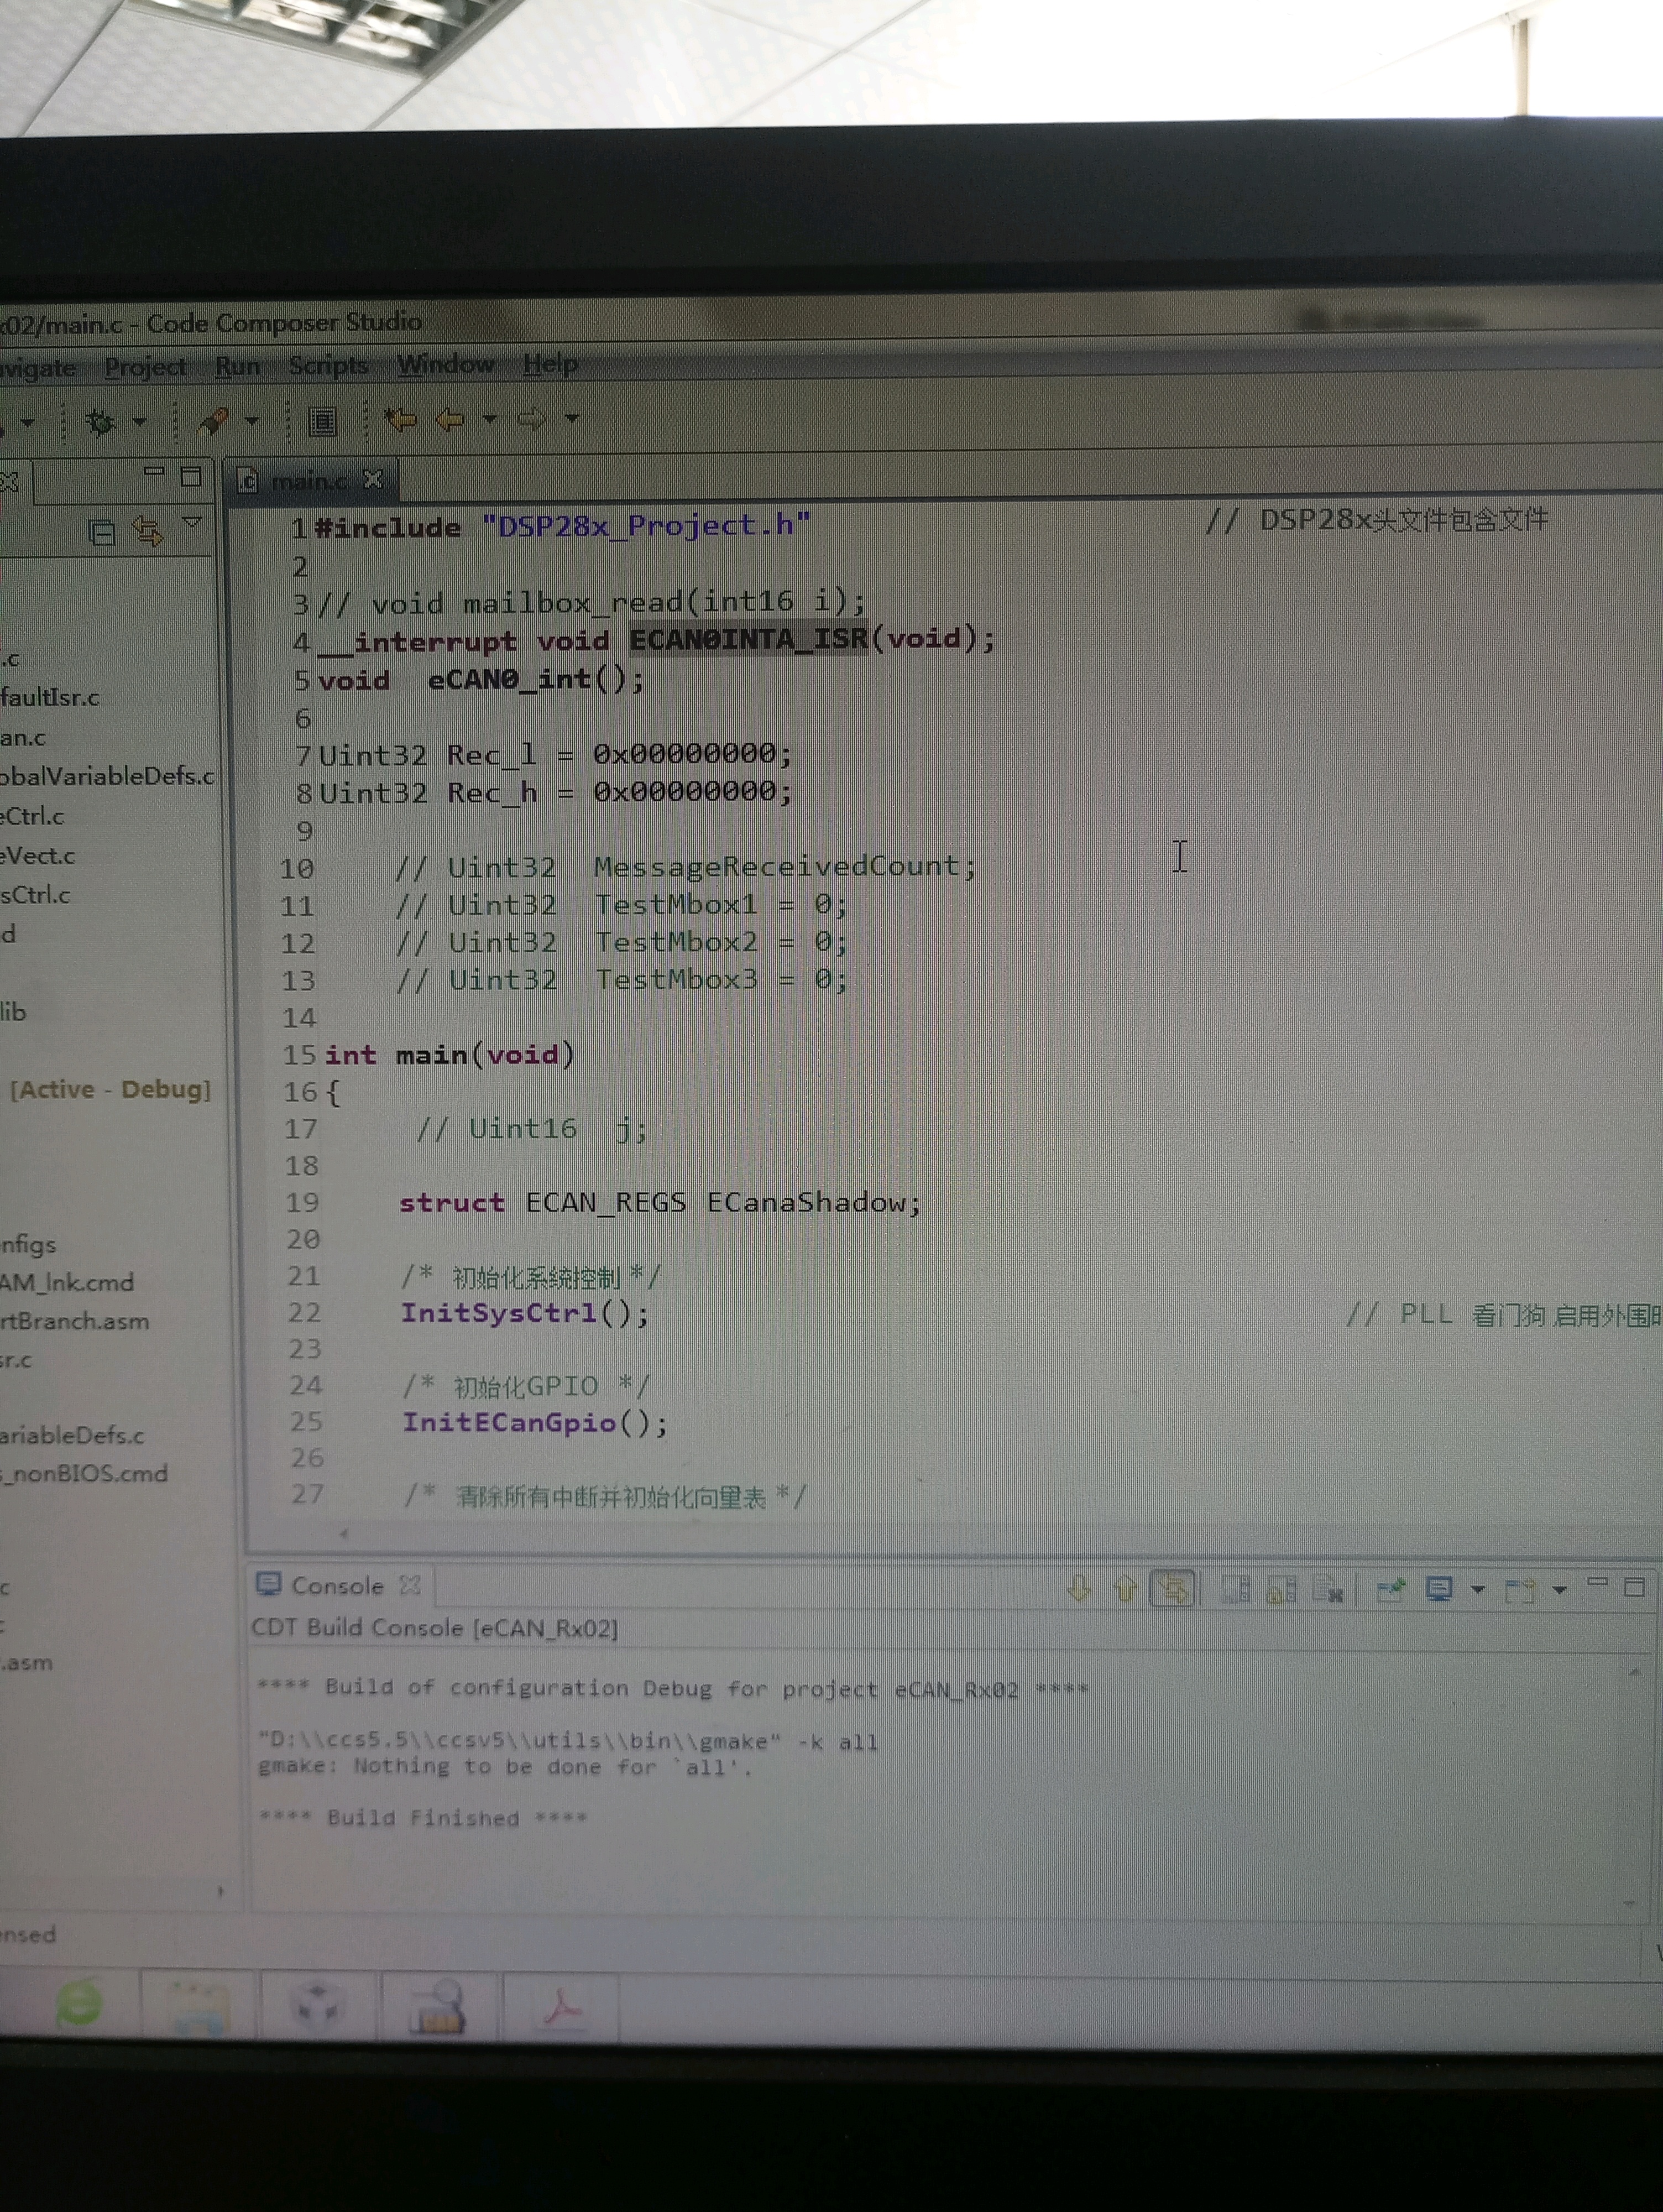Open Display Selected Console dropdown arrow
The image size is (1663, 2212).
(1478, 1589)
